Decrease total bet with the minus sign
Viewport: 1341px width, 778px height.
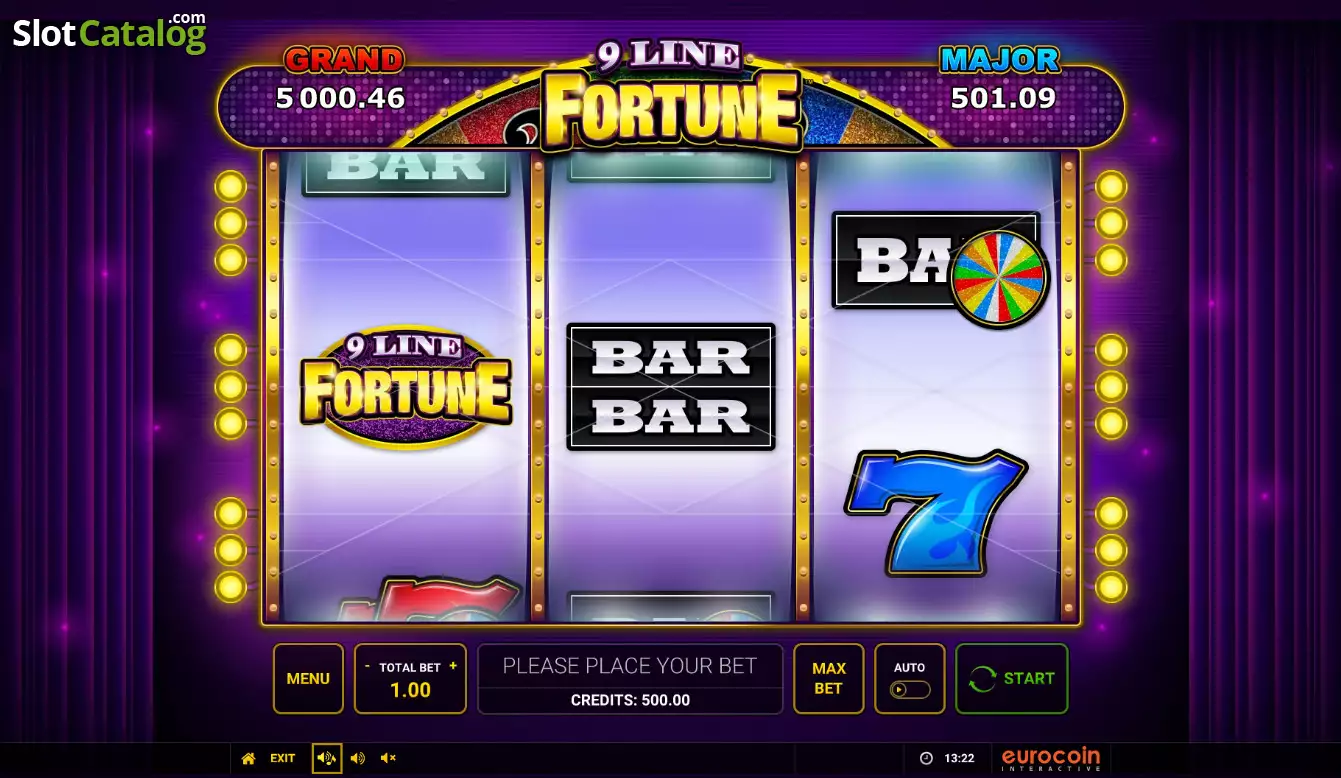[367, 666]
